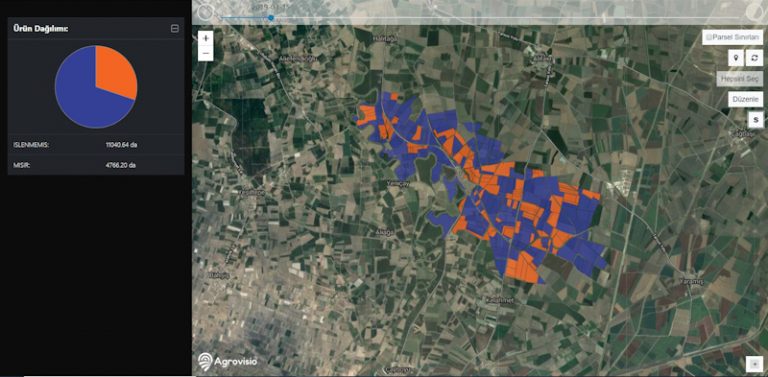Click the circular play button on timeline bar
Image resolution: width=768 pixels, height=377 pixels.
coord(205,12)
